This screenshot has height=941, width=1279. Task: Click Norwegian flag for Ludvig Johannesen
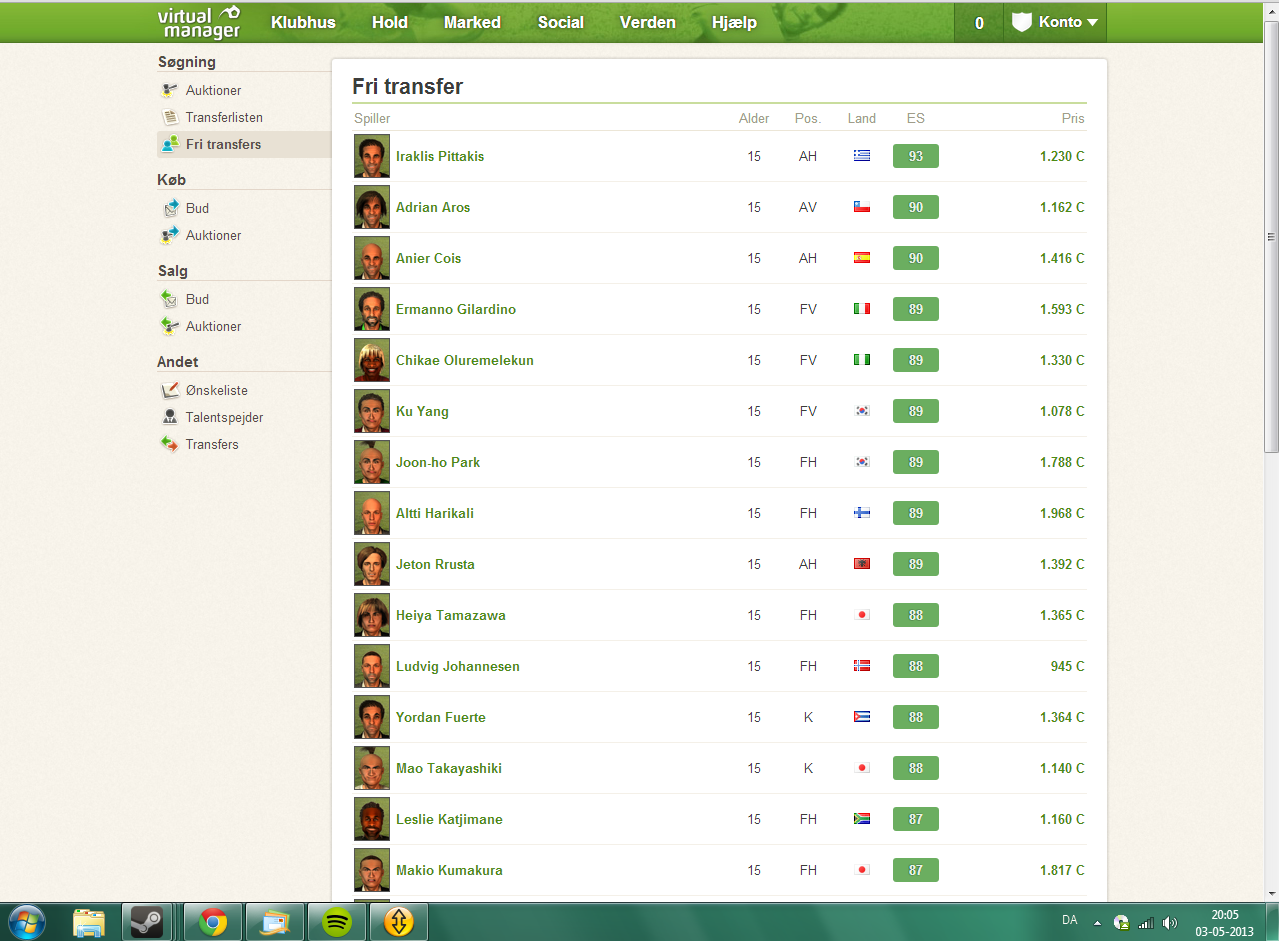[862, 666]
